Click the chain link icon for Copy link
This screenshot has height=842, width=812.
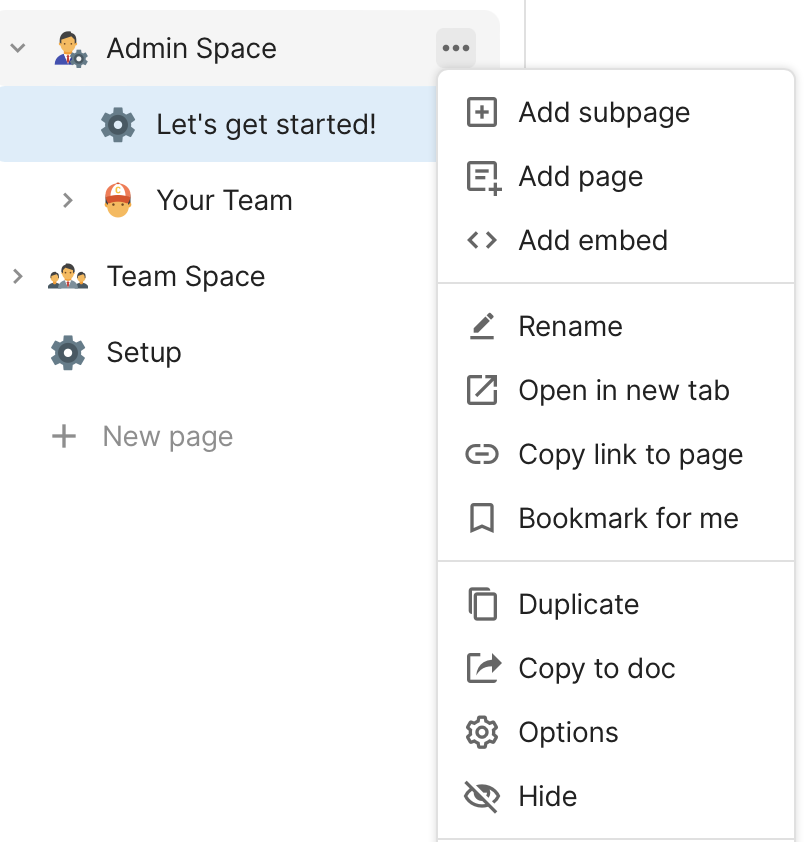click(482, 455)
